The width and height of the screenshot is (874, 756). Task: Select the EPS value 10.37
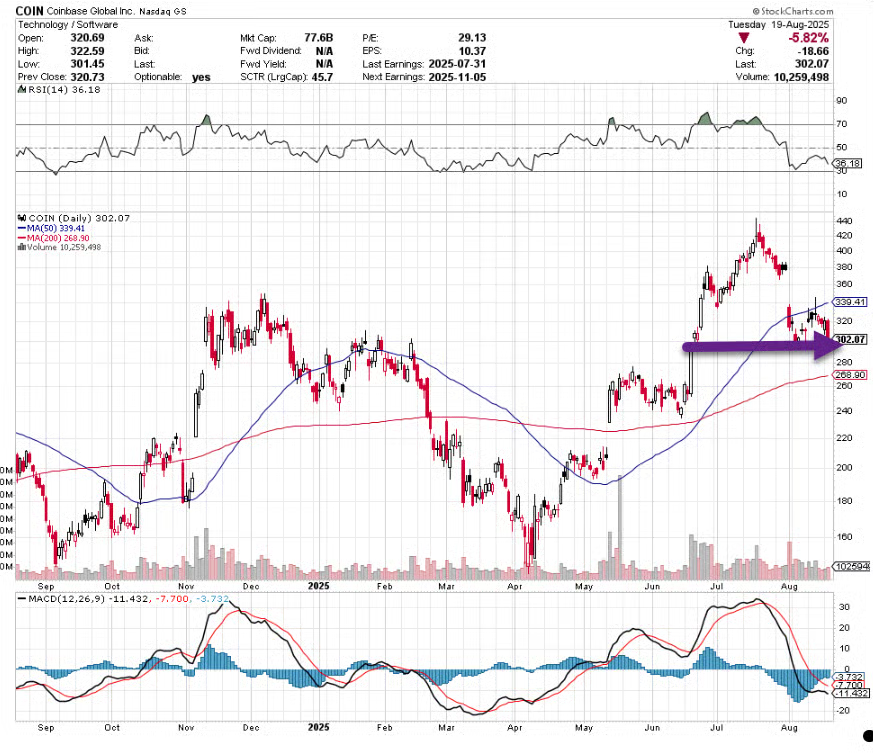pos(472,51)
